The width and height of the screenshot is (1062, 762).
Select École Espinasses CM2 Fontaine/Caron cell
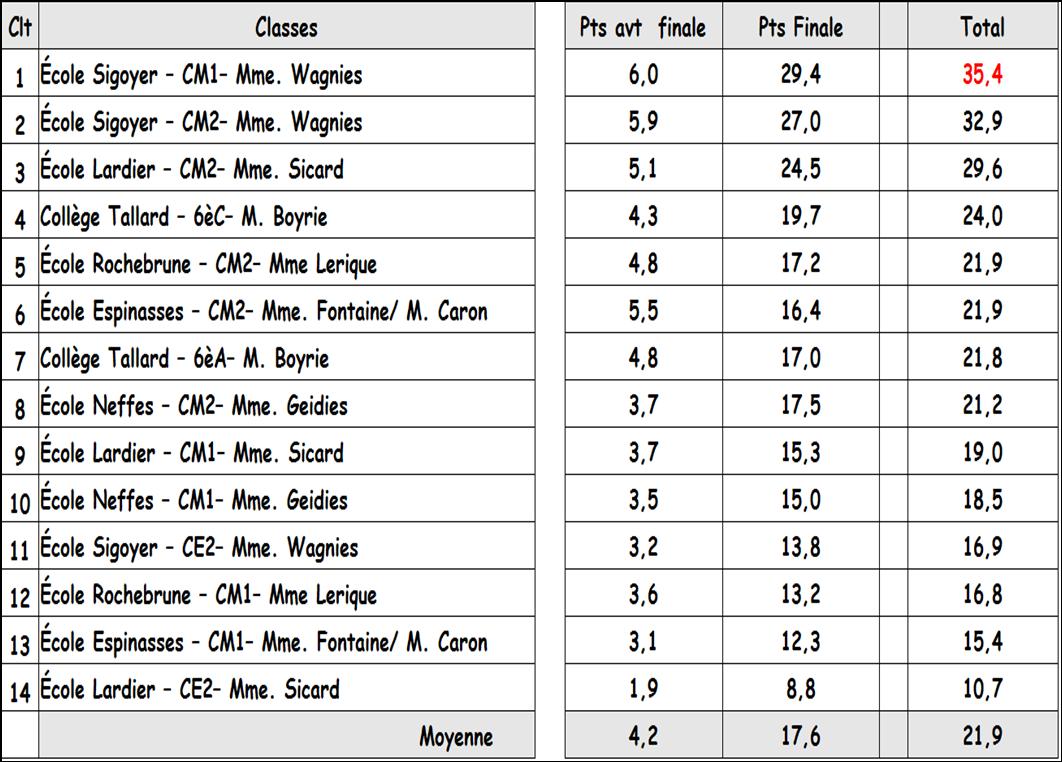pyautogui.click(x=286, y=310)
